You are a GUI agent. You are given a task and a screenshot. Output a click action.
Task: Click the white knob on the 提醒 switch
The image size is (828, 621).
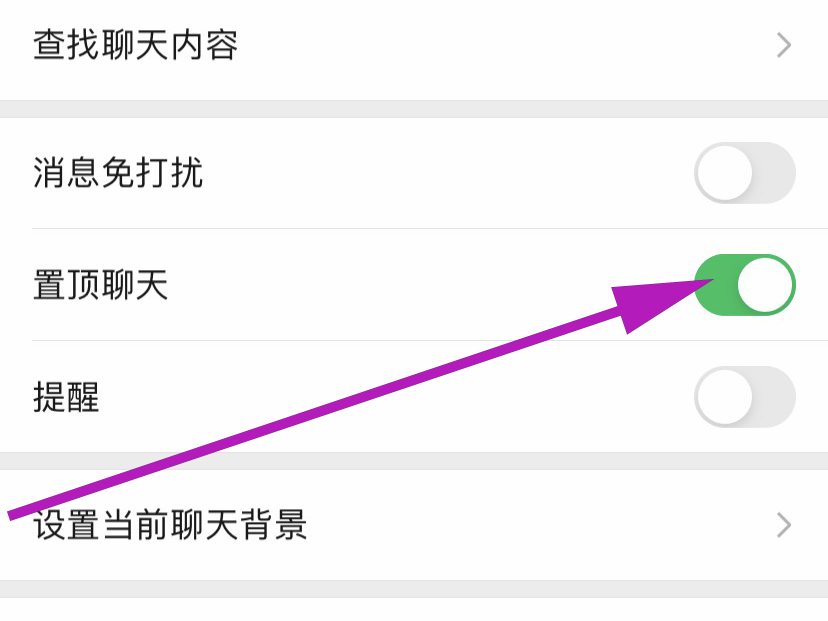pos(724,397)
